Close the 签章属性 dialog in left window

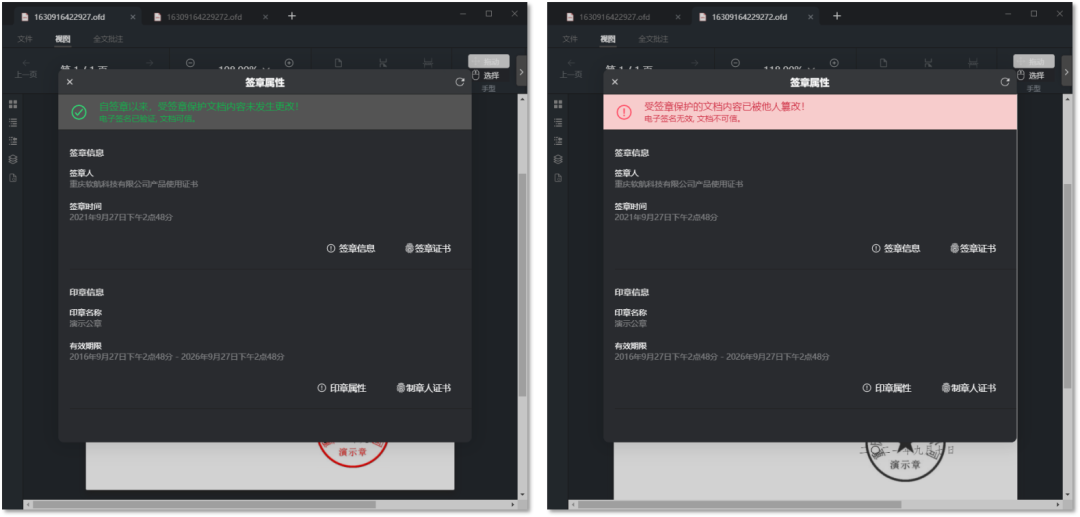pos(70,82)
